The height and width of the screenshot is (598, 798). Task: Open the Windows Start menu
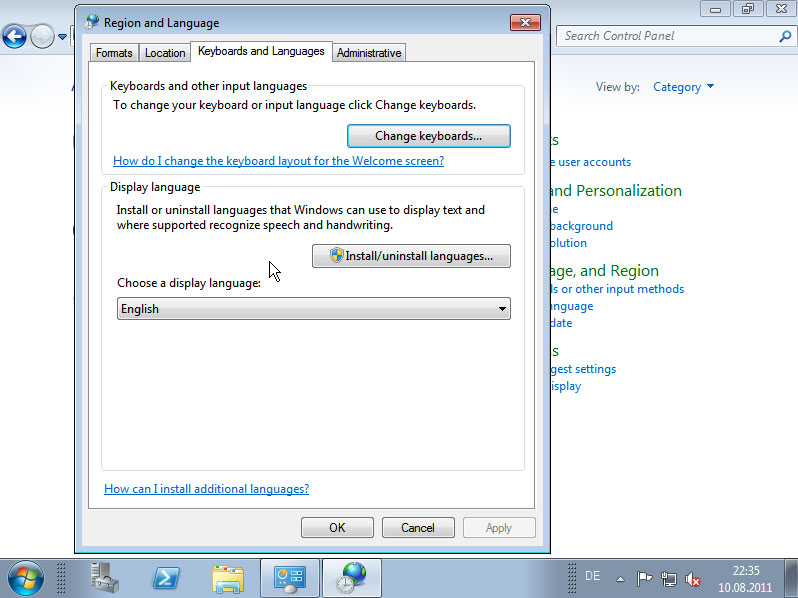point(25,577)
